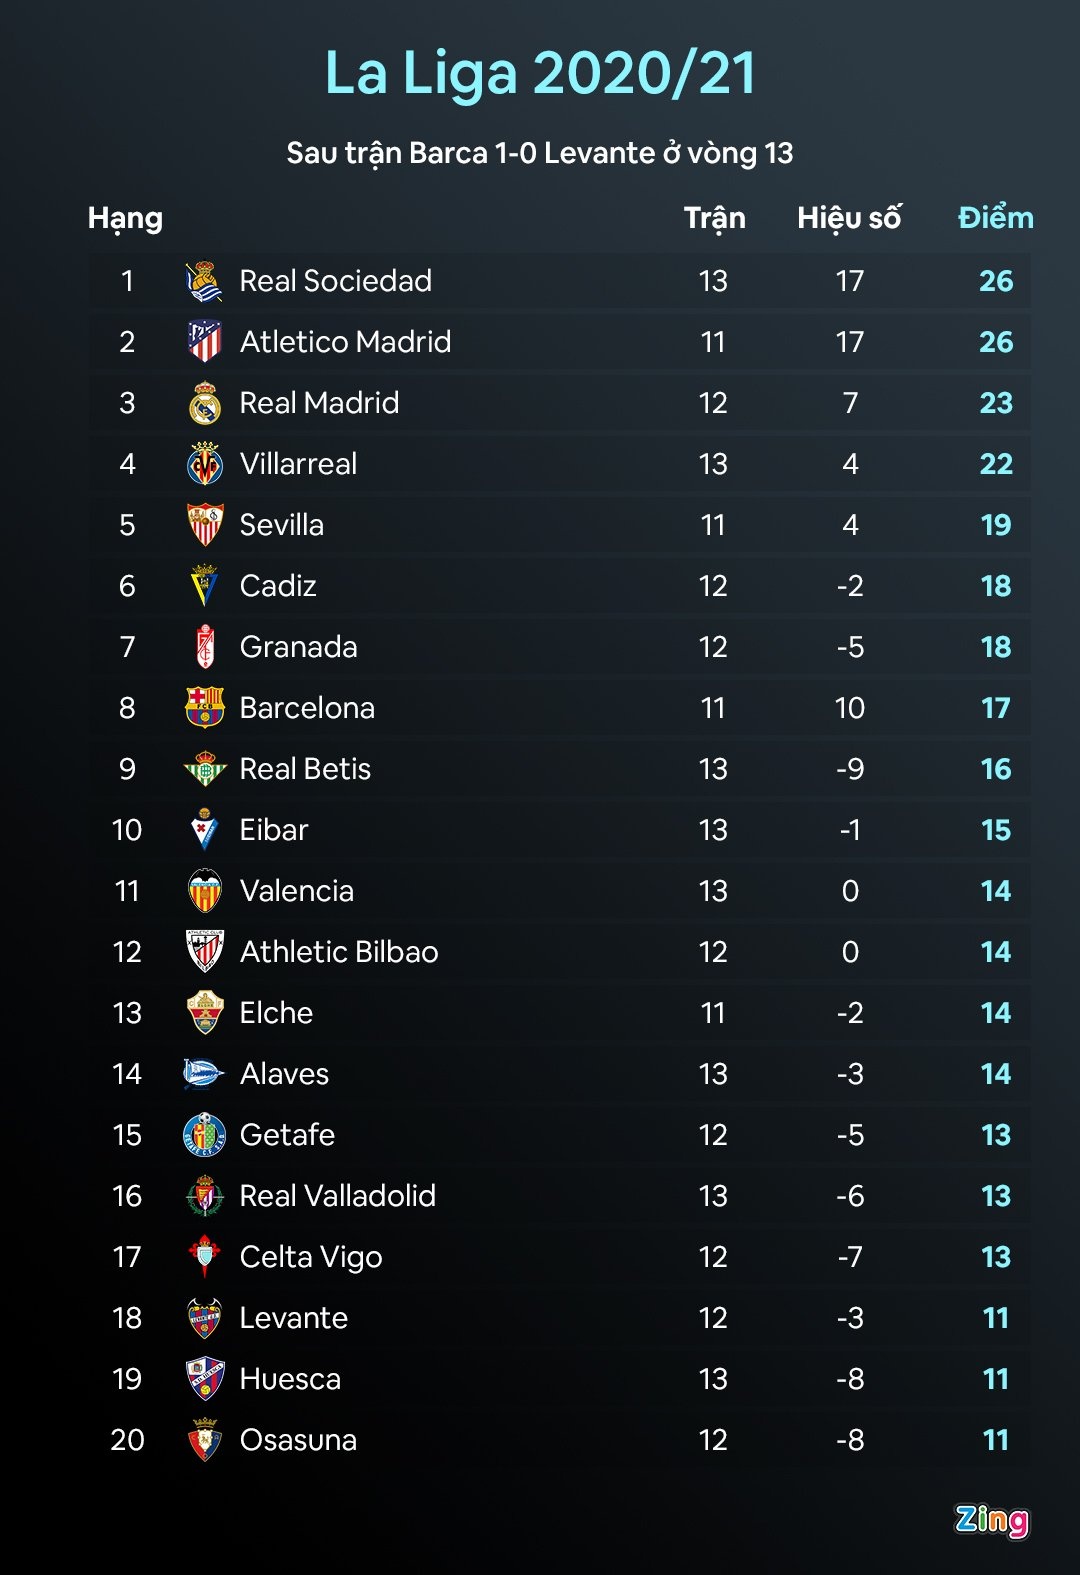Click the Real Madrid club crest

(x=205, y=403)
